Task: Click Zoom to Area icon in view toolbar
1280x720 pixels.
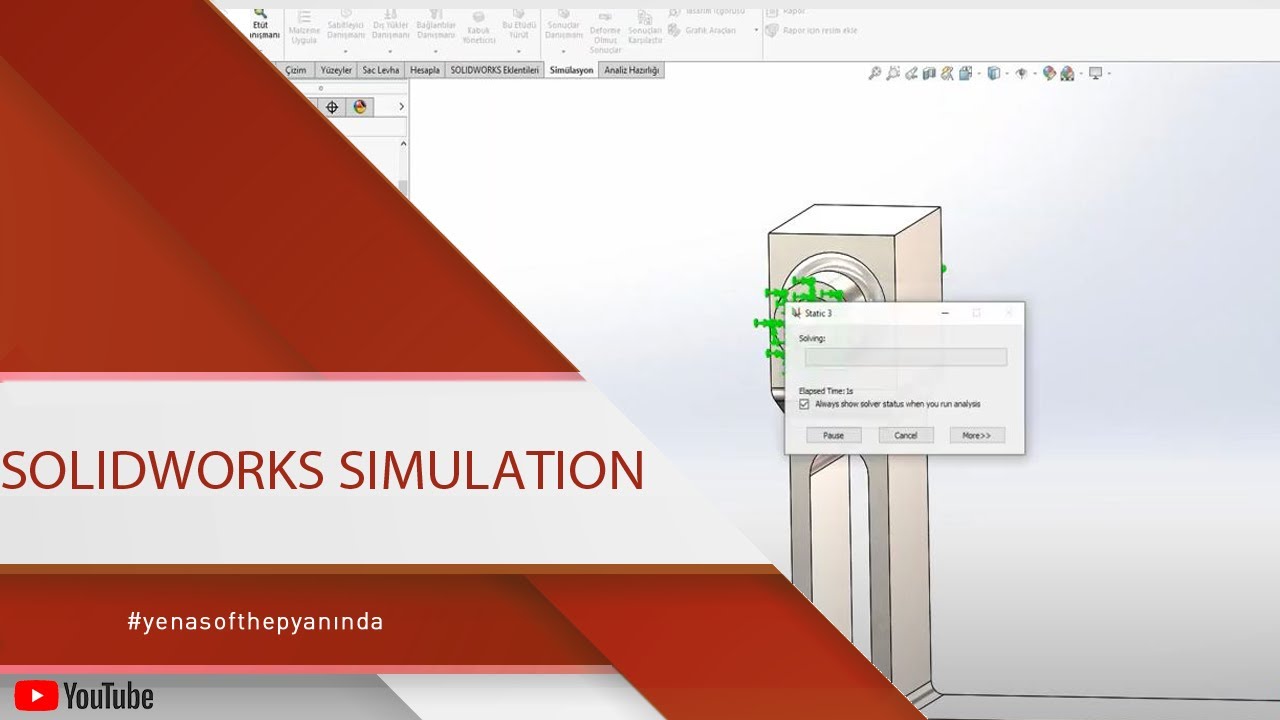Action: click(893, 73)
